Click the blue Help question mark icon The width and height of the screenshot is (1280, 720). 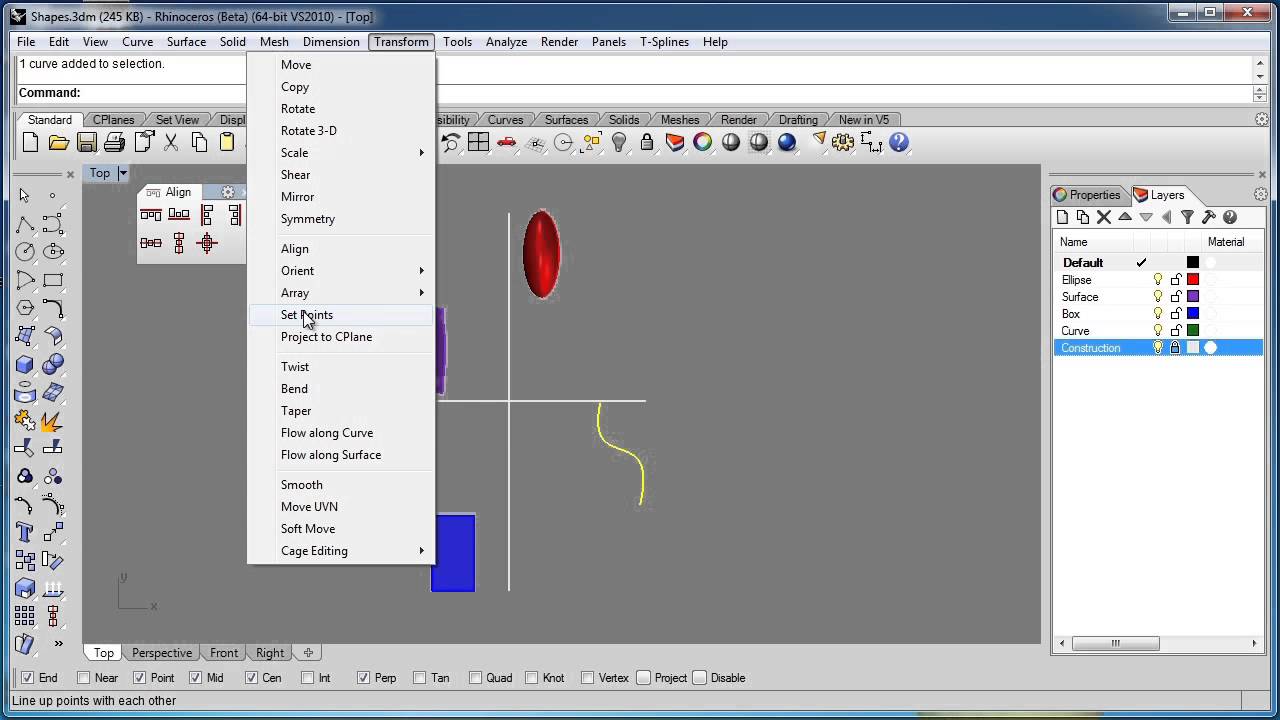[x=898, y=142]
